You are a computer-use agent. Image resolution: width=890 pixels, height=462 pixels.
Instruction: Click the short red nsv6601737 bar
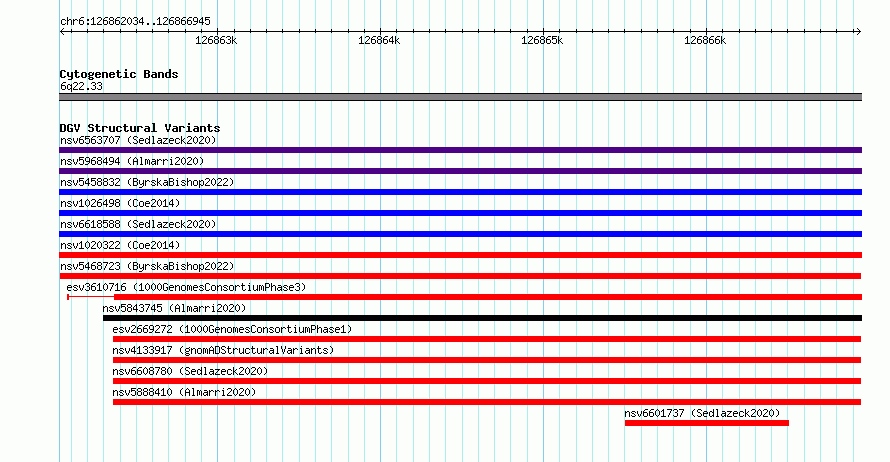[707, 423]
